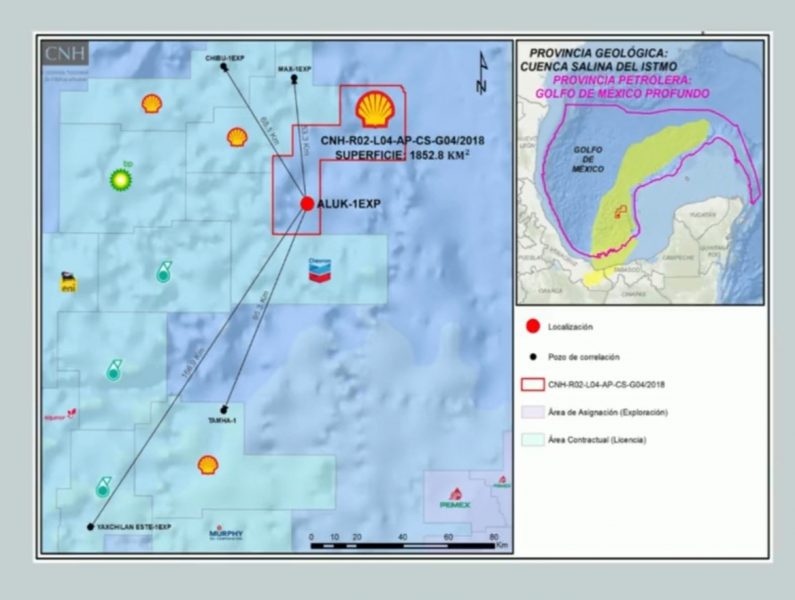Click the Área de Asignación (Exploración) label
The width and height of the screenshot is (795, 600).
pos(608,412)
